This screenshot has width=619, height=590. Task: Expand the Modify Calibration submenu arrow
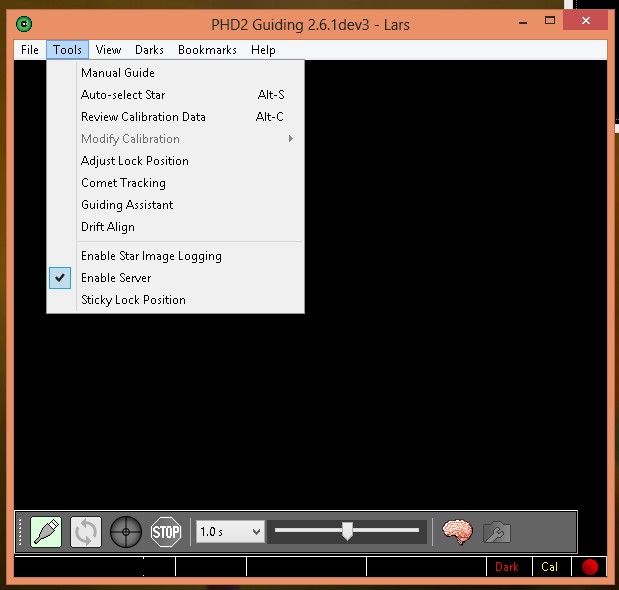291,139
